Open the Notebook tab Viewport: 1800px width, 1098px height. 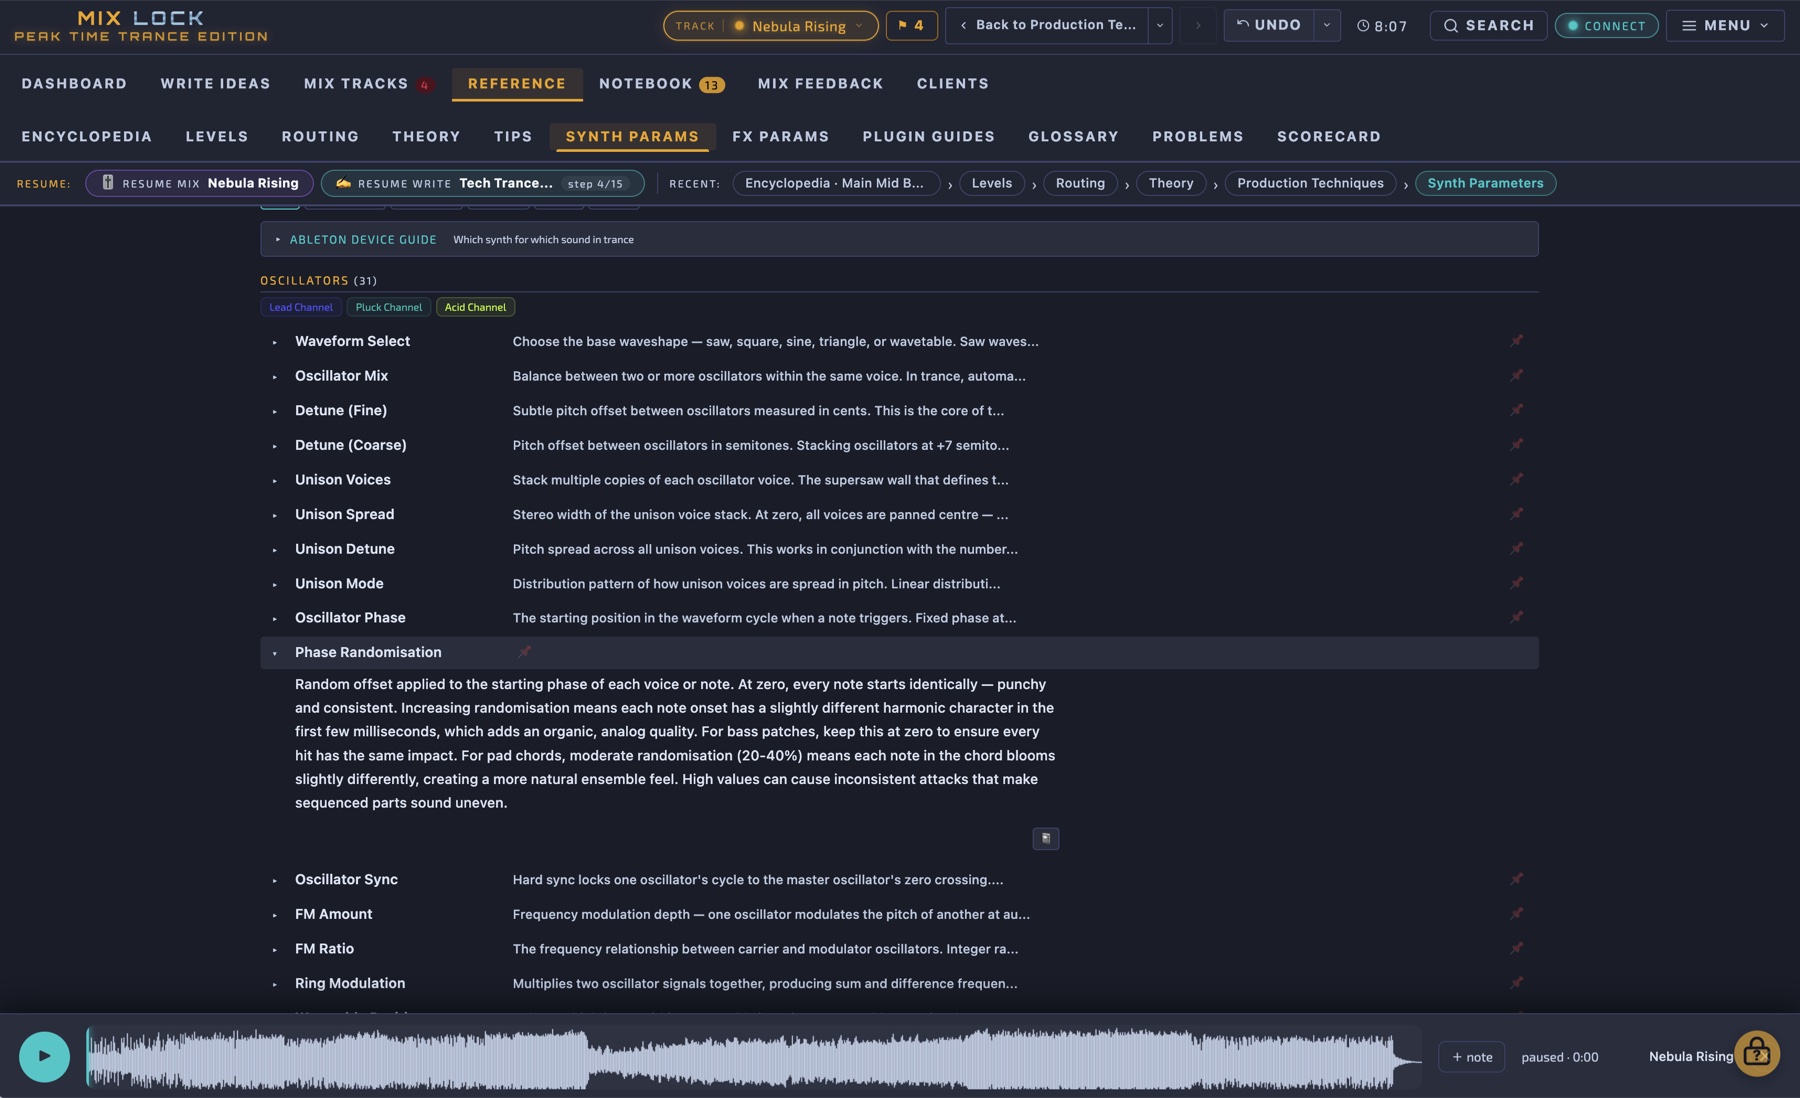tap(661, 84)
